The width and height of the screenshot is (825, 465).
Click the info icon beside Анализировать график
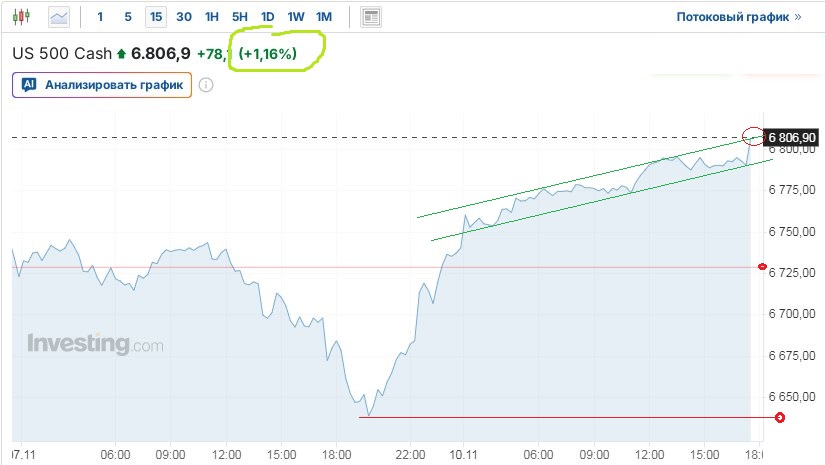tap(206, 85)
